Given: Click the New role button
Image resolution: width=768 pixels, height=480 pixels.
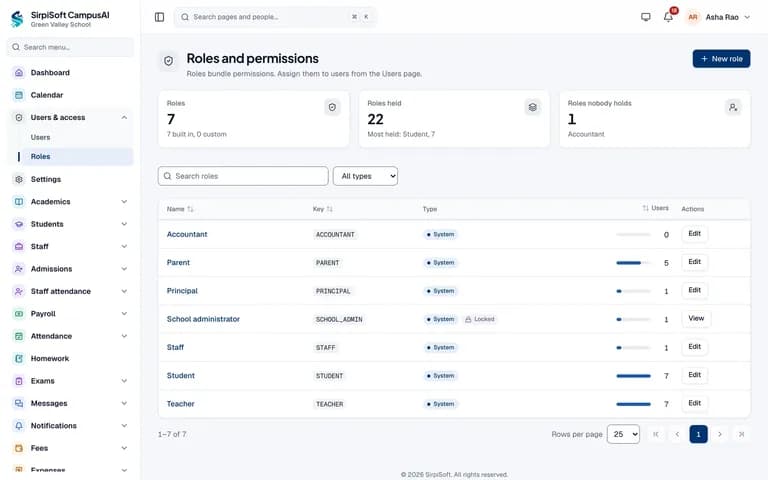Looking at the screenshot, I should (x=721, y=59).
